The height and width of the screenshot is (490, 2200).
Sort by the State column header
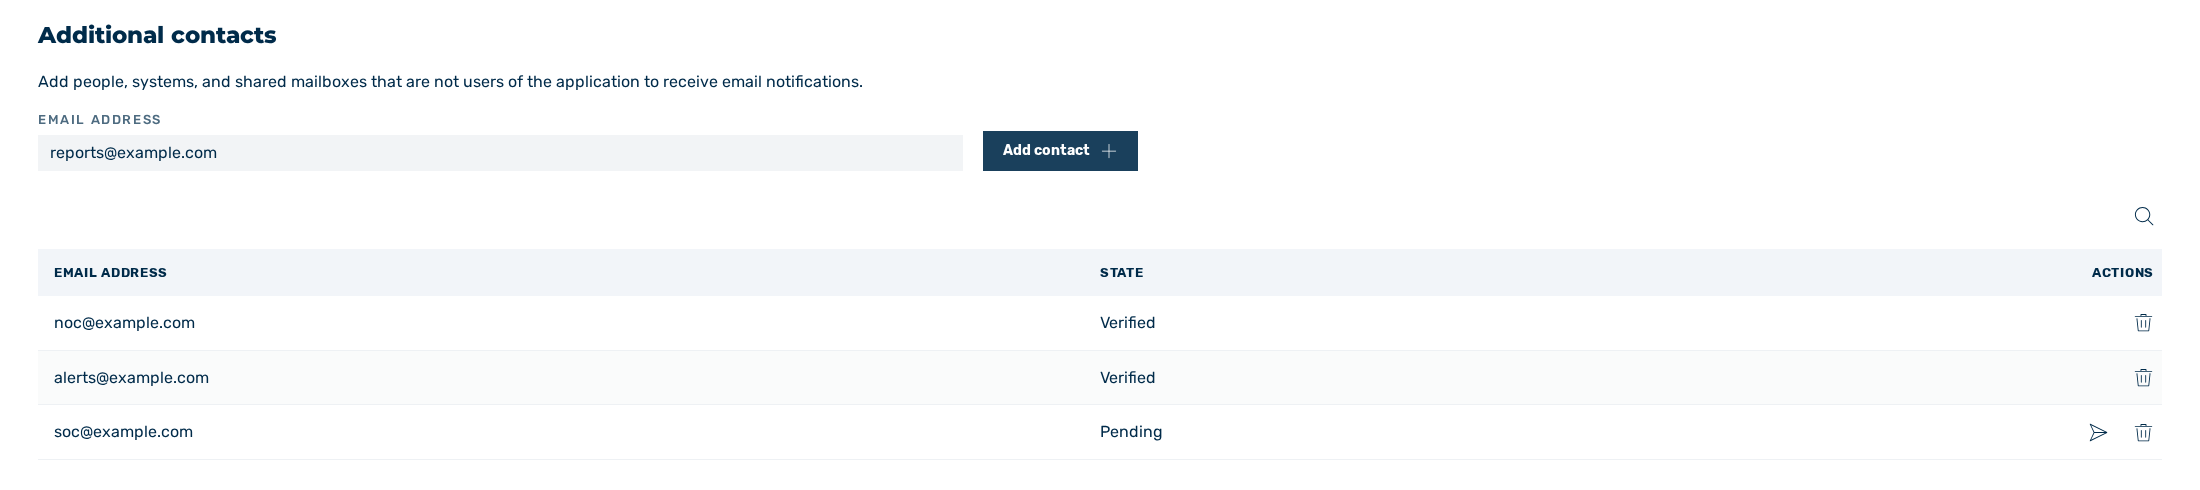1121,272
